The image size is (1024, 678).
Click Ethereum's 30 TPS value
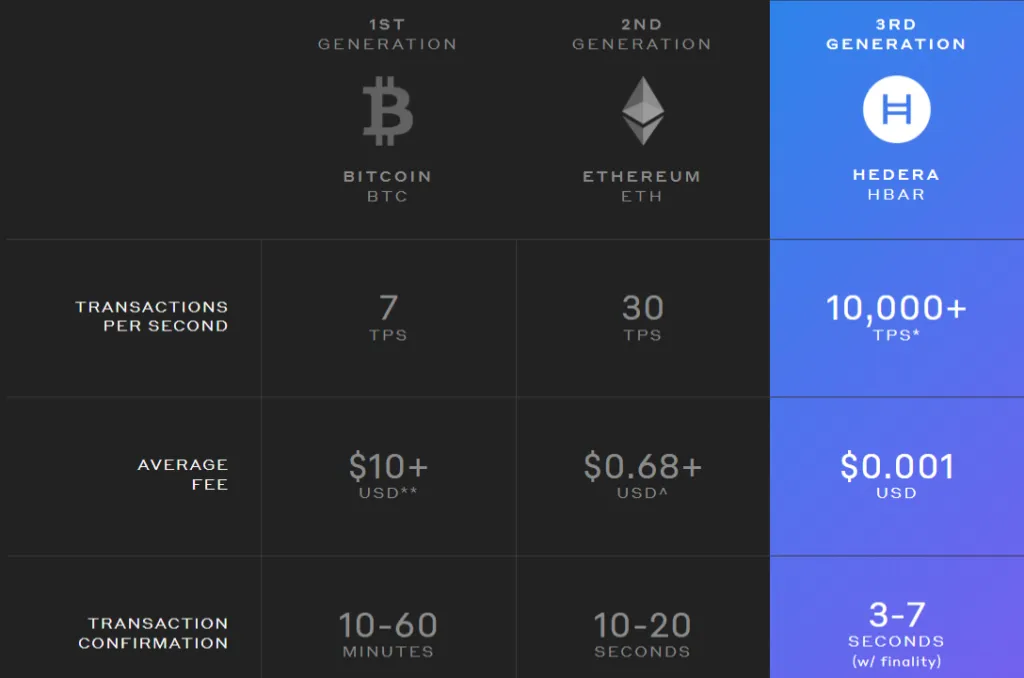[x=642, y=316]
